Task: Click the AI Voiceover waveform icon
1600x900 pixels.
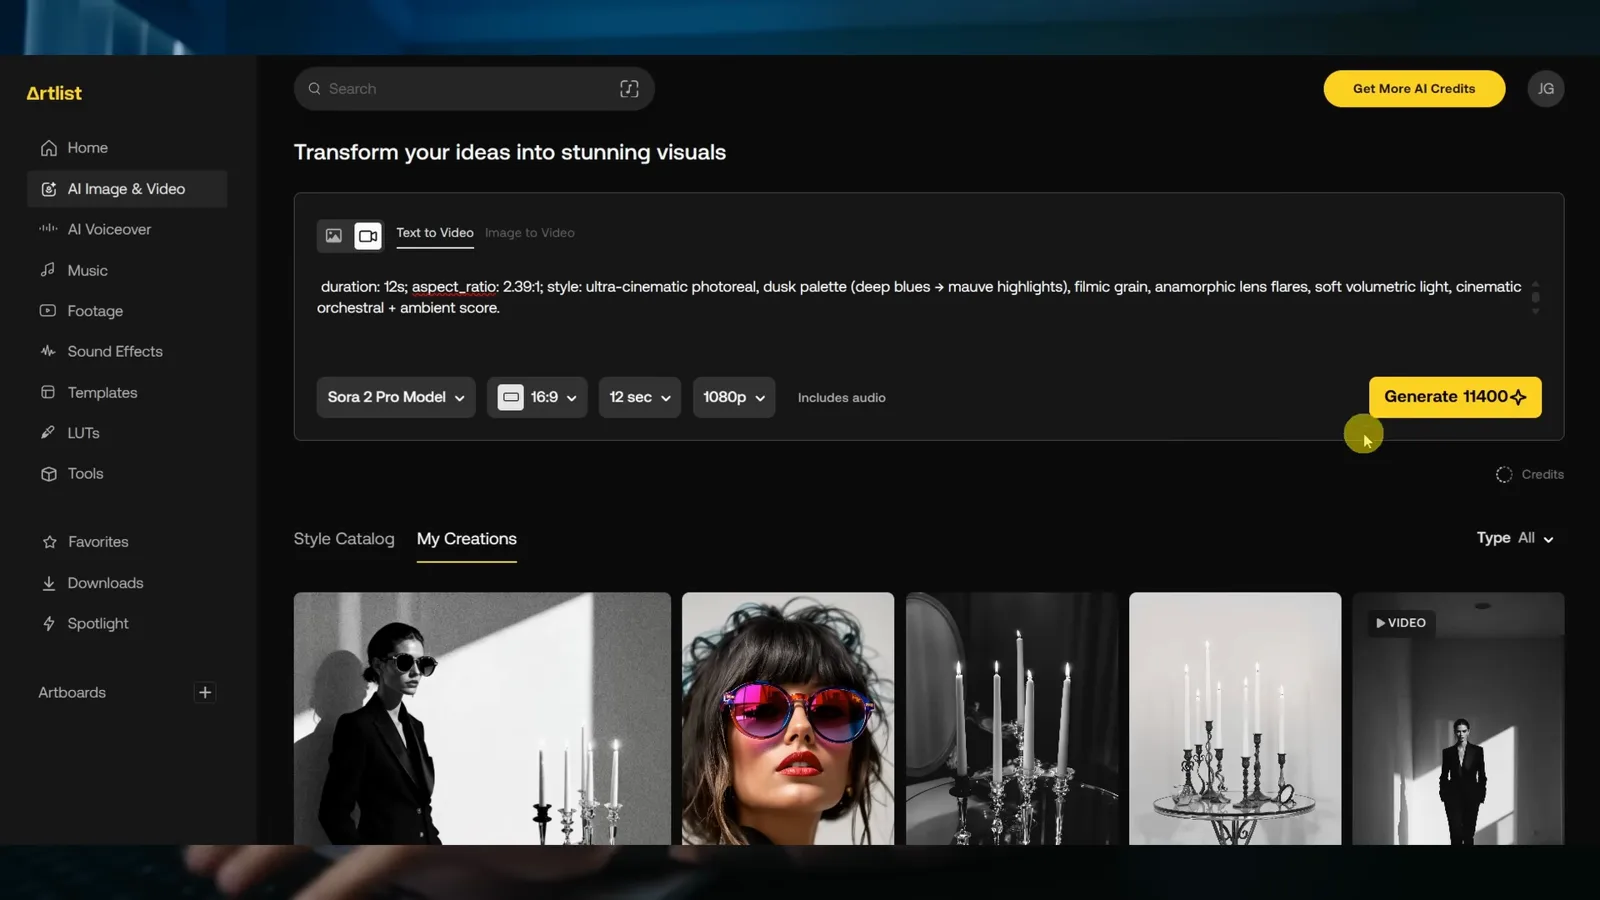Action: (48, 229)
